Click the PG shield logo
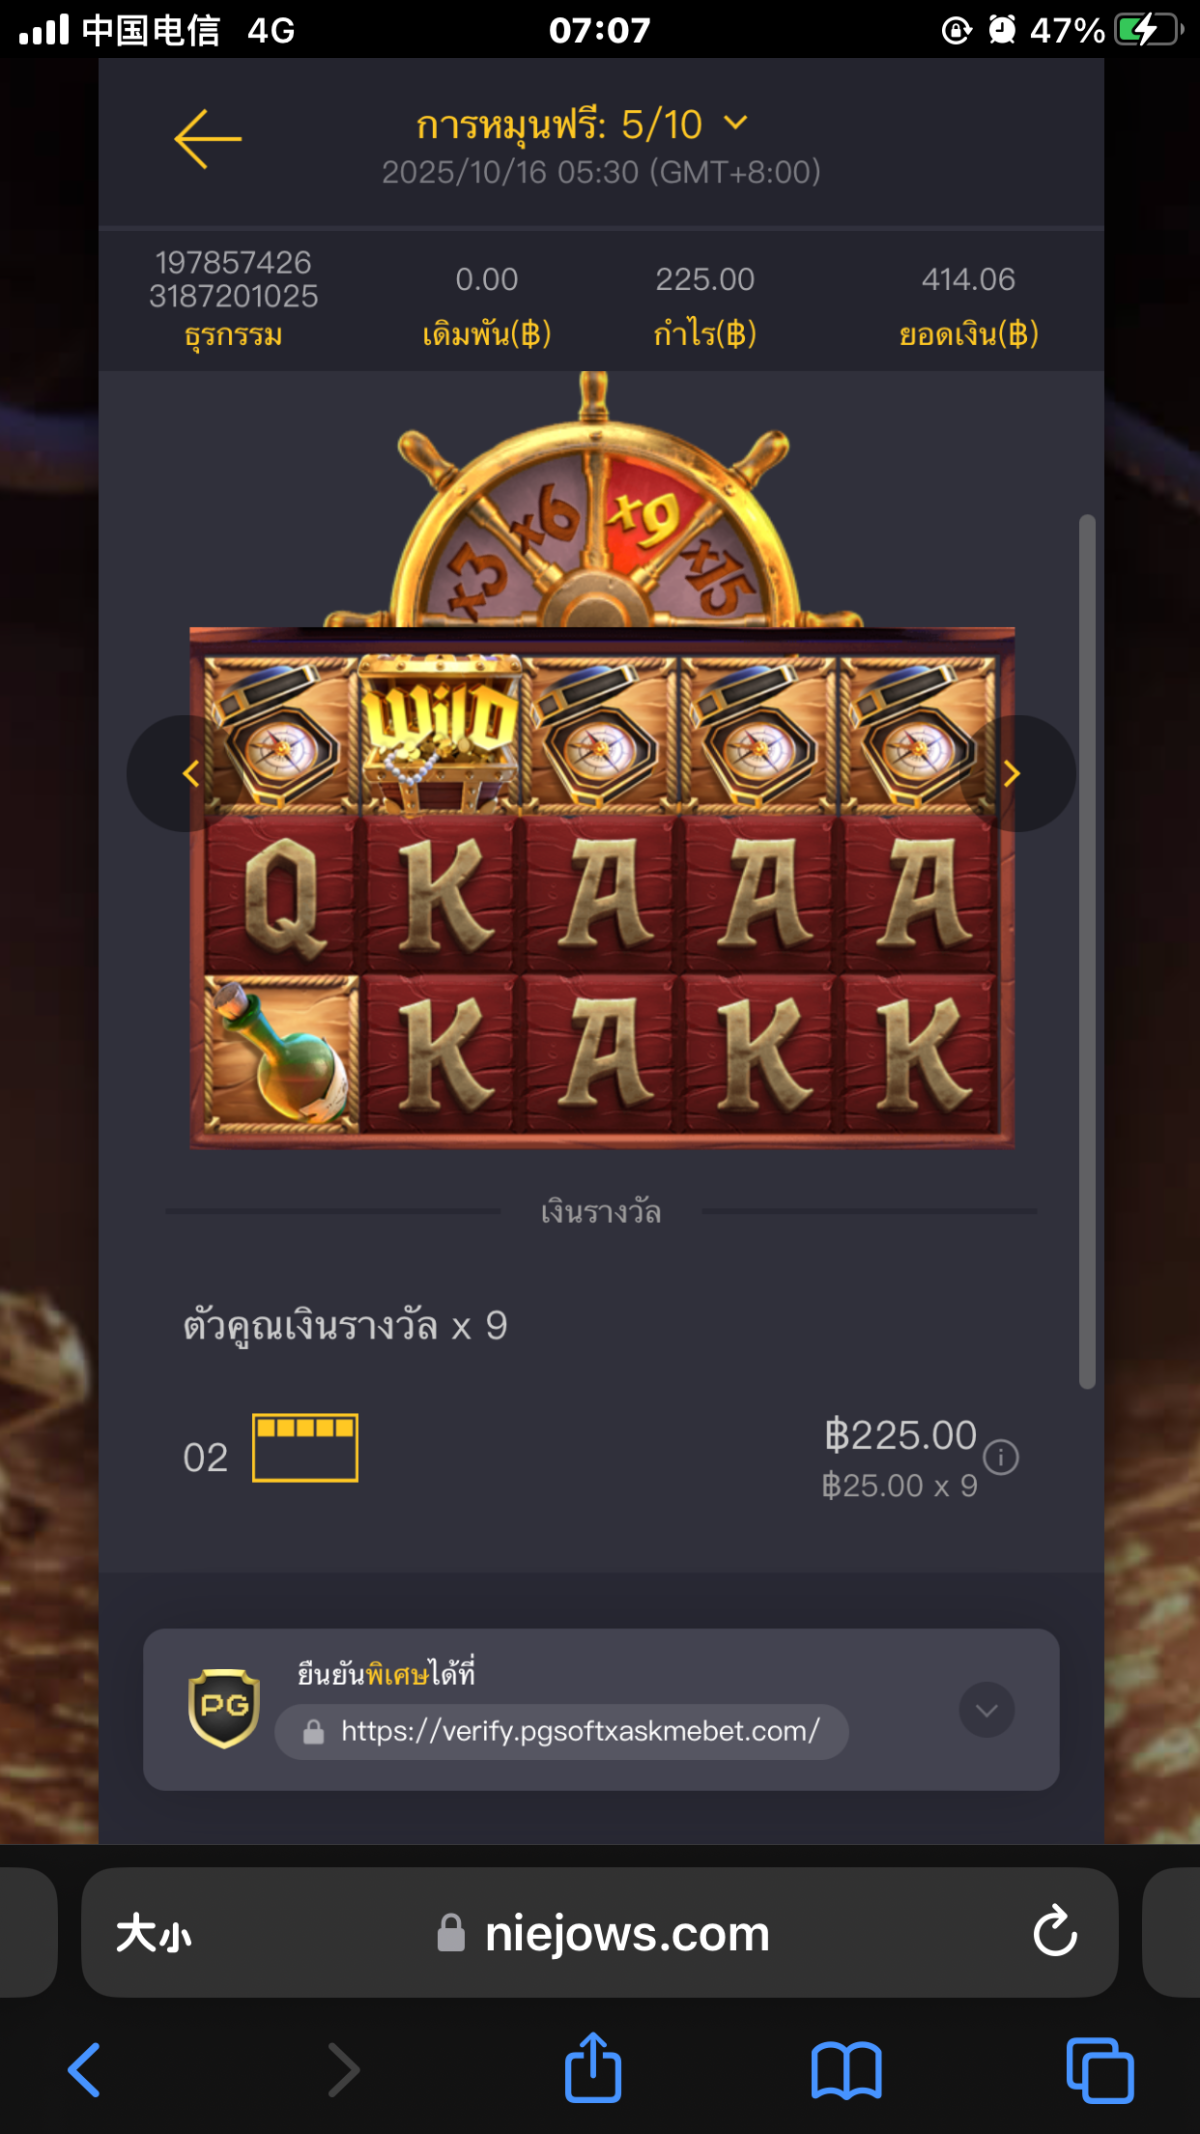This screenshot has width=1200, height=2134. tap(224, 1708)
